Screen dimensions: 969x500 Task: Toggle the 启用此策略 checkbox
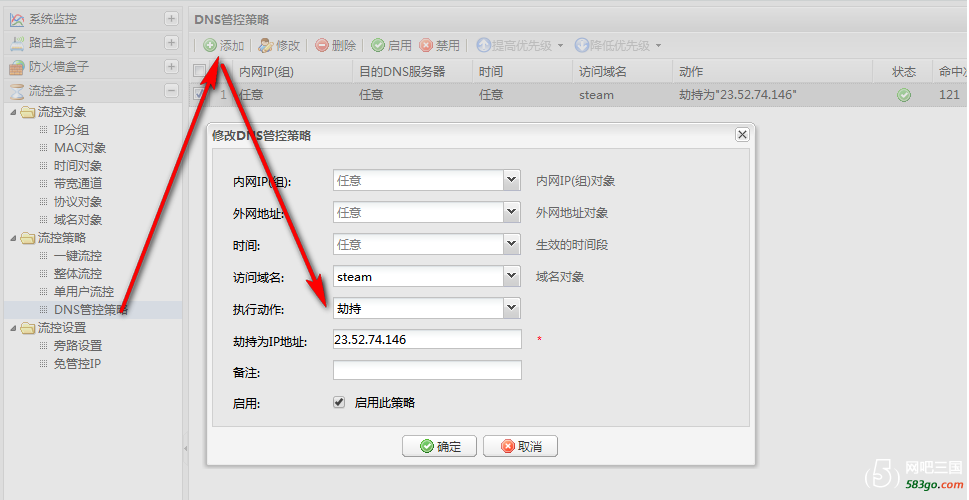[x=339, y=402]
